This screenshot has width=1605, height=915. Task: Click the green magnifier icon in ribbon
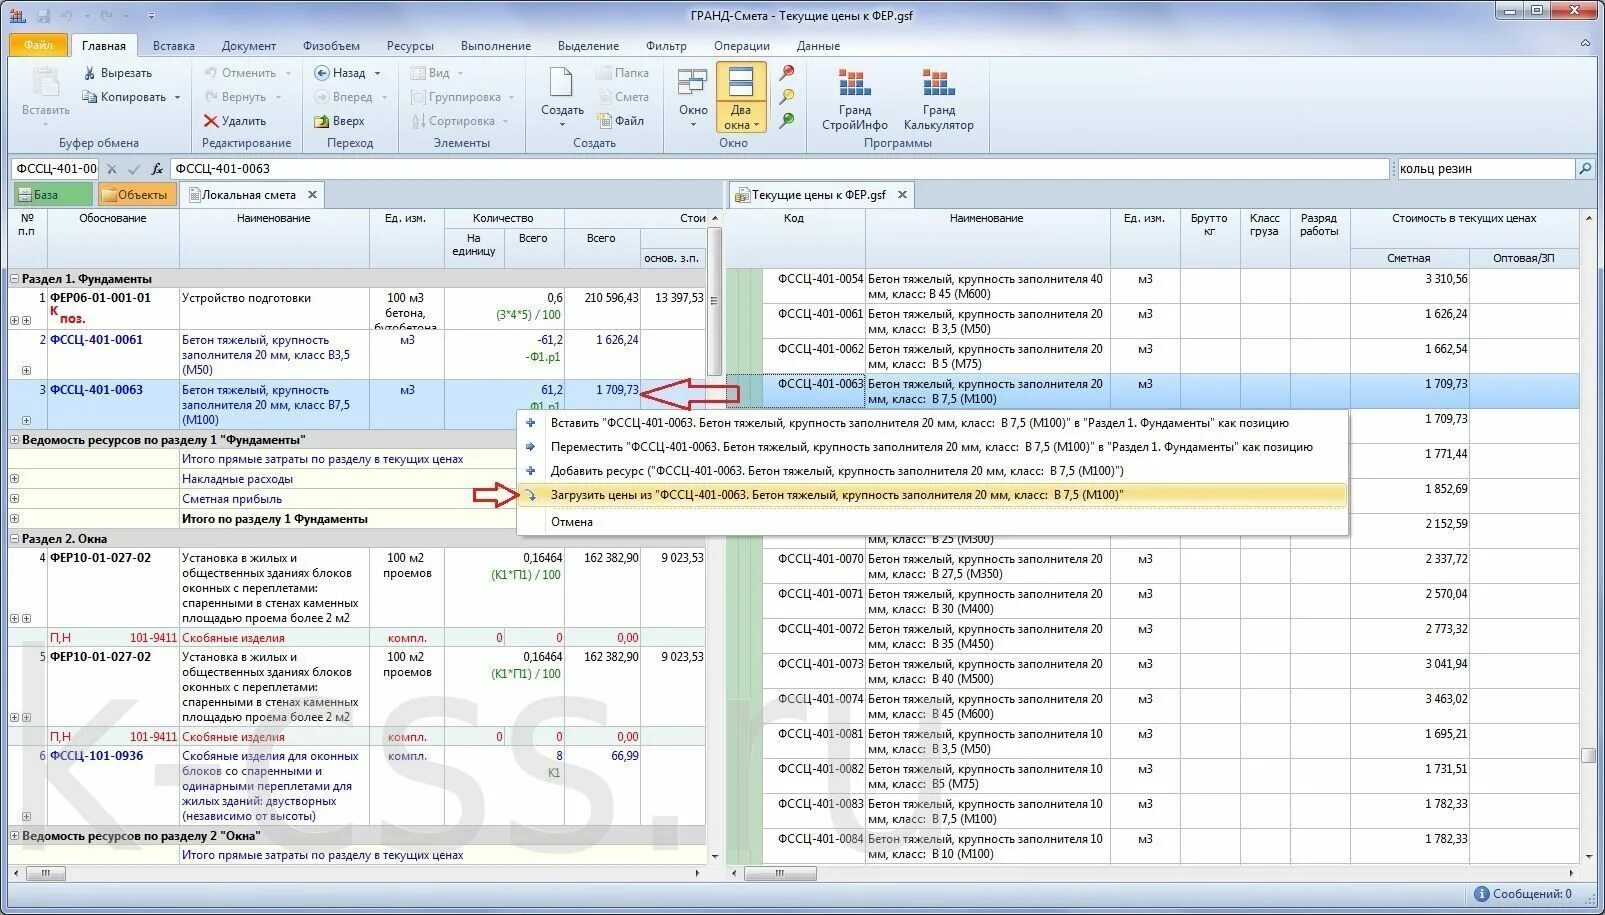(787, 121)
